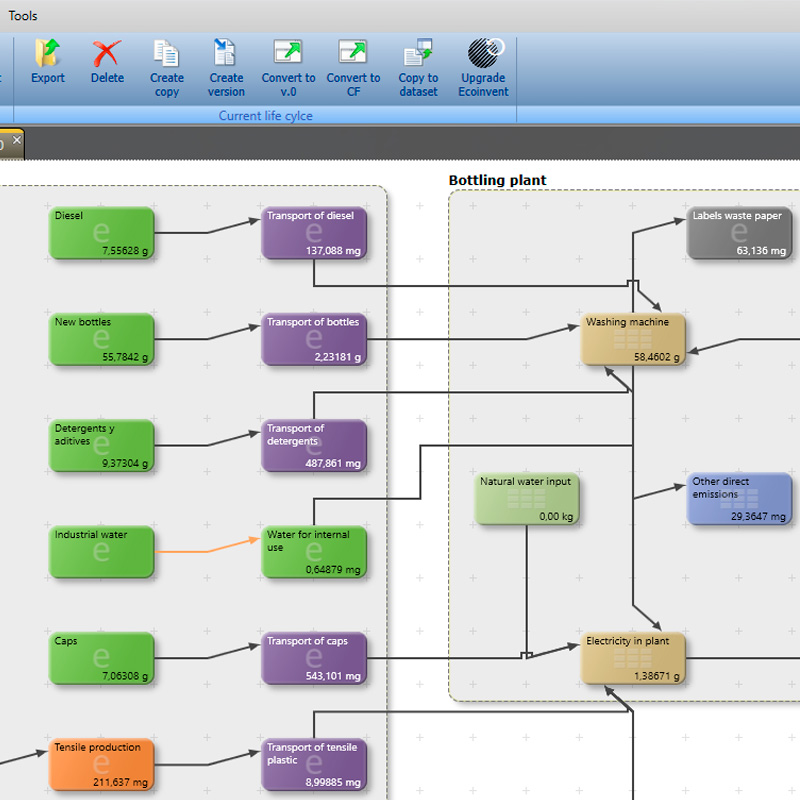Click the Other direct emissions node
Screen dimensions: 800x800
coord(740,499)
